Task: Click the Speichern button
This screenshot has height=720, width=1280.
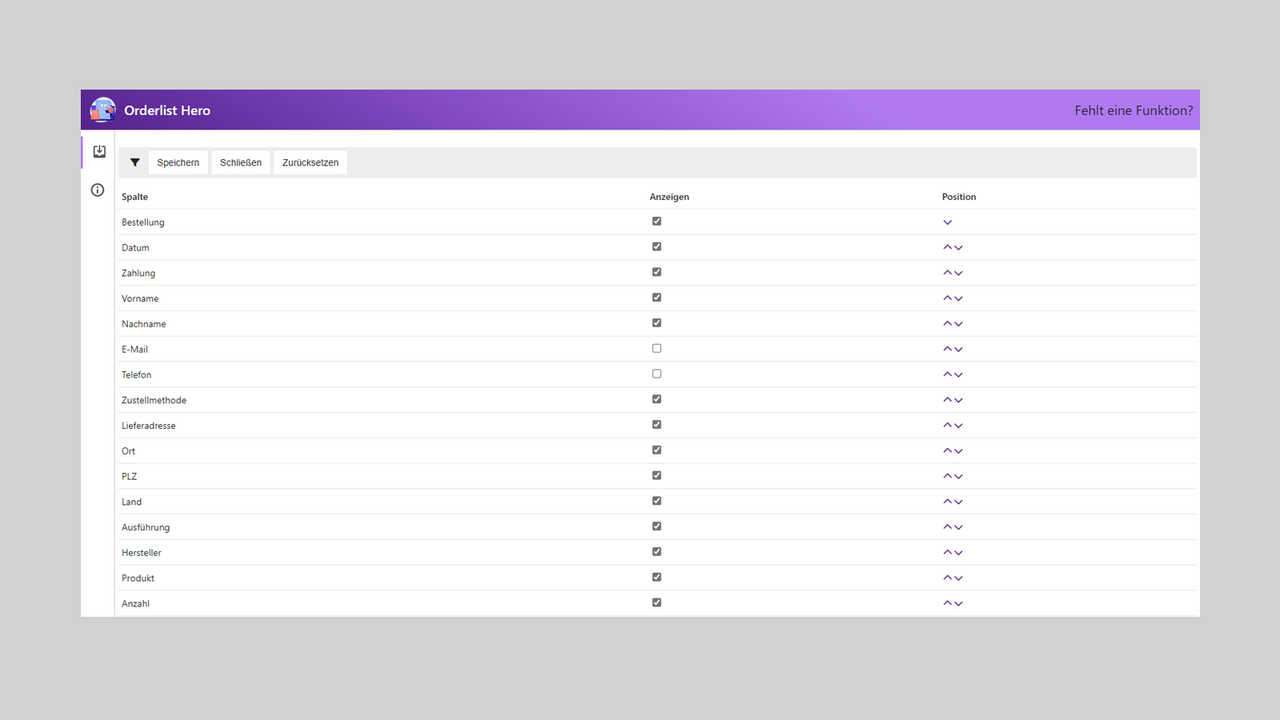Action: pyautogui.click(x=178, y=162)
